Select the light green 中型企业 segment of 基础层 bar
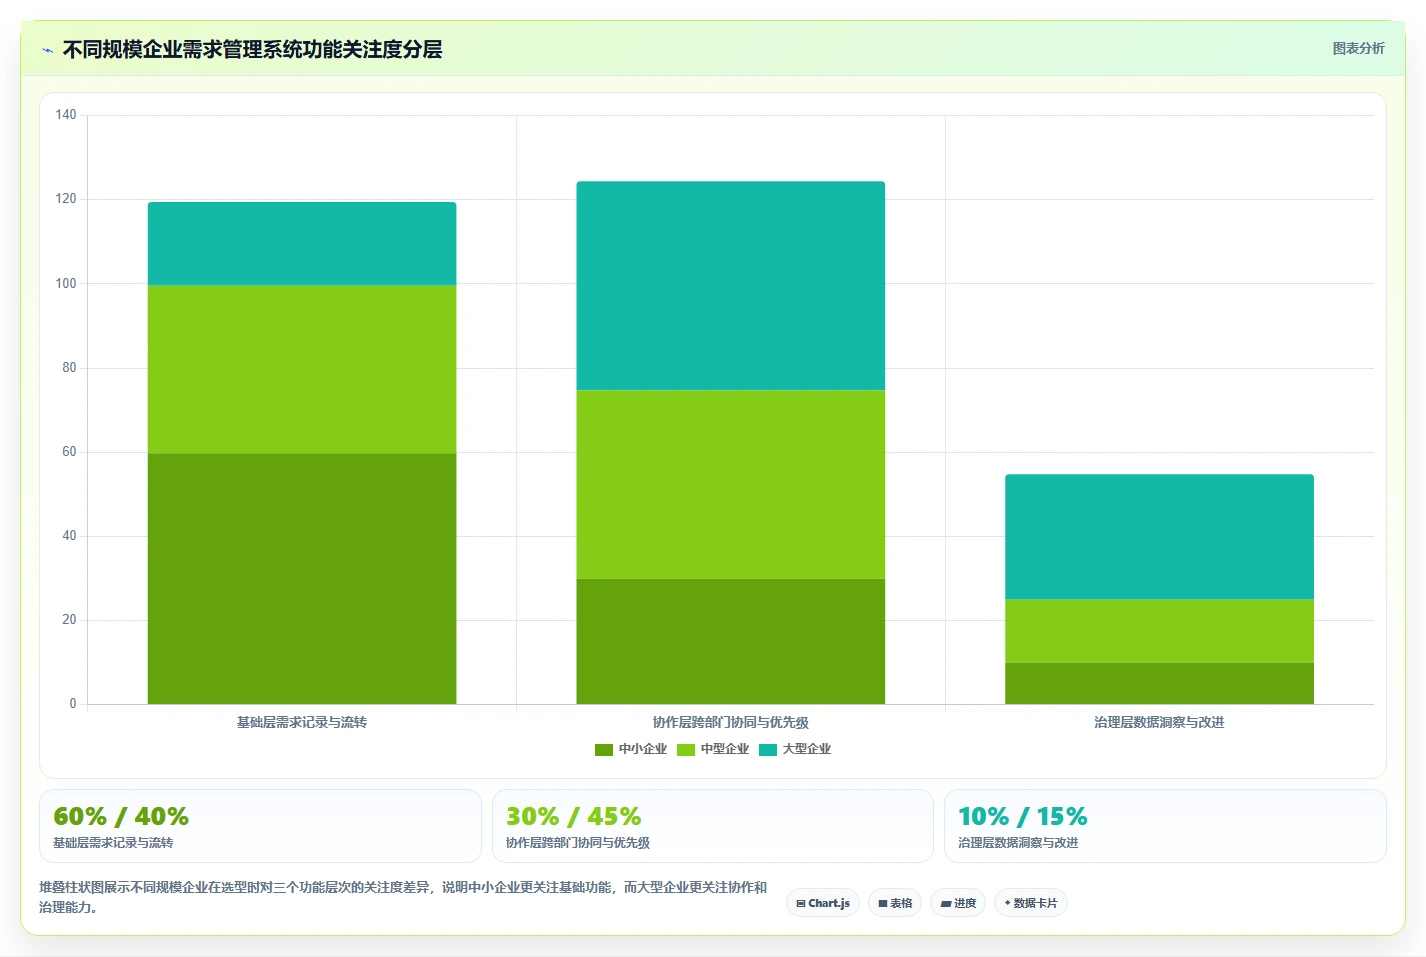This screenshot has height=957, width=1426. click(x=302, y=369)
